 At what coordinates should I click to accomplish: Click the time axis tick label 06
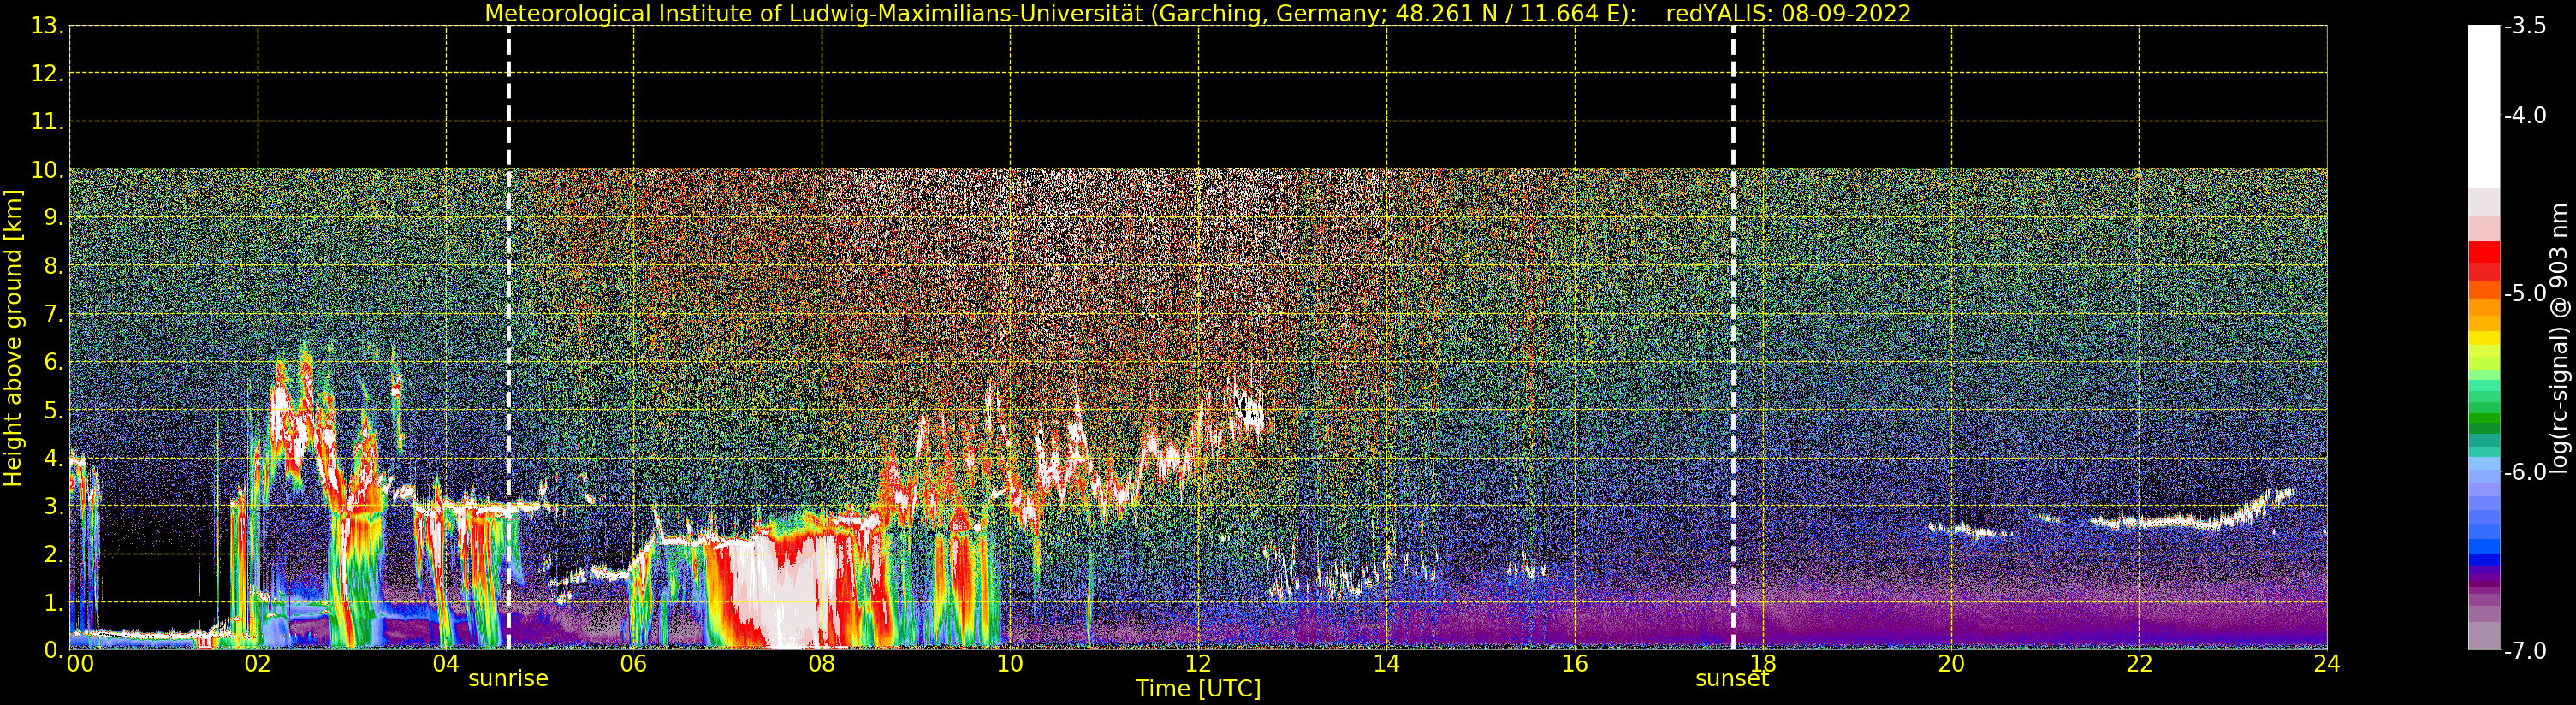pyautogui.click(x=634, y=664)
